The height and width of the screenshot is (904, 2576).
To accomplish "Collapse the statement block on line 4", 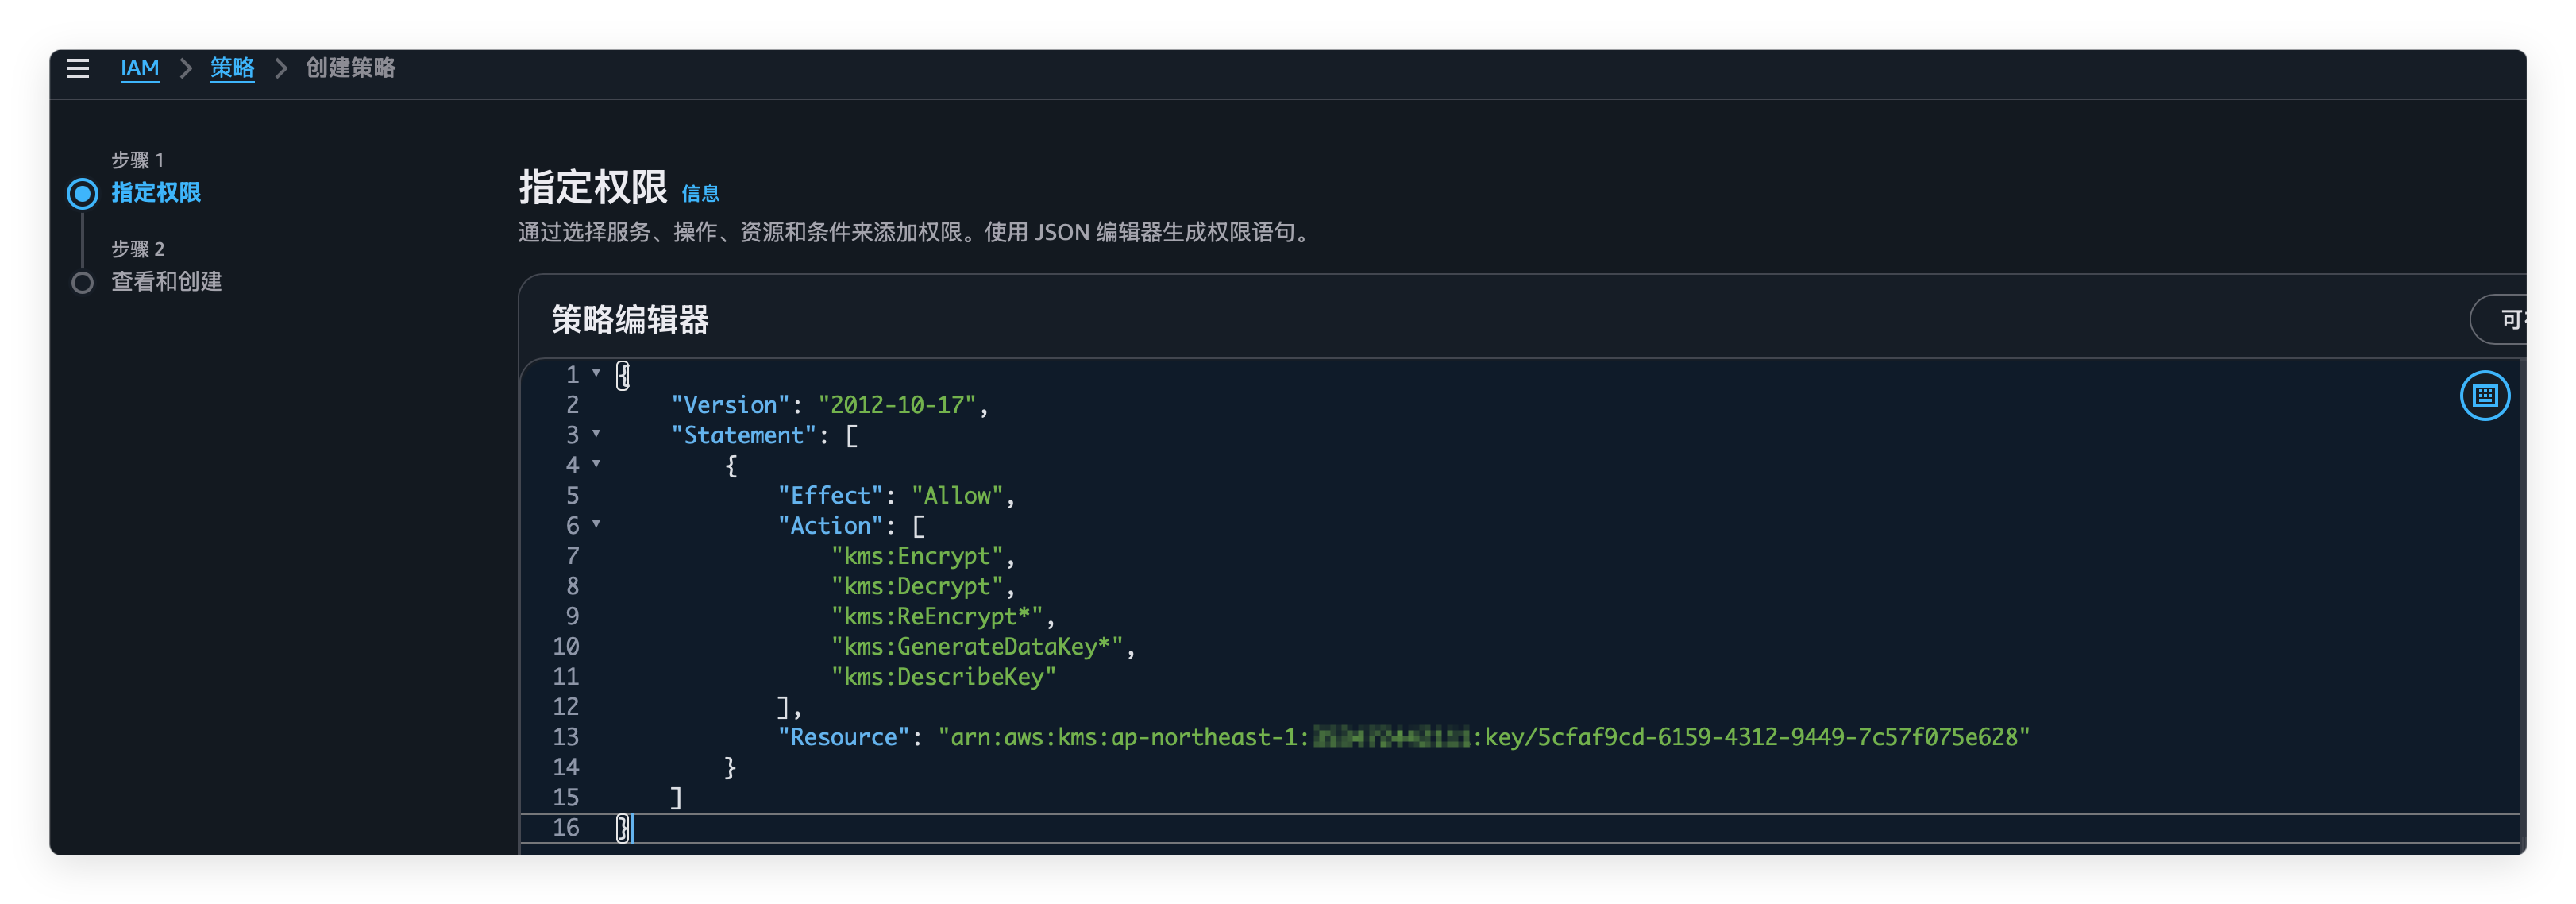I will [597, 465].
